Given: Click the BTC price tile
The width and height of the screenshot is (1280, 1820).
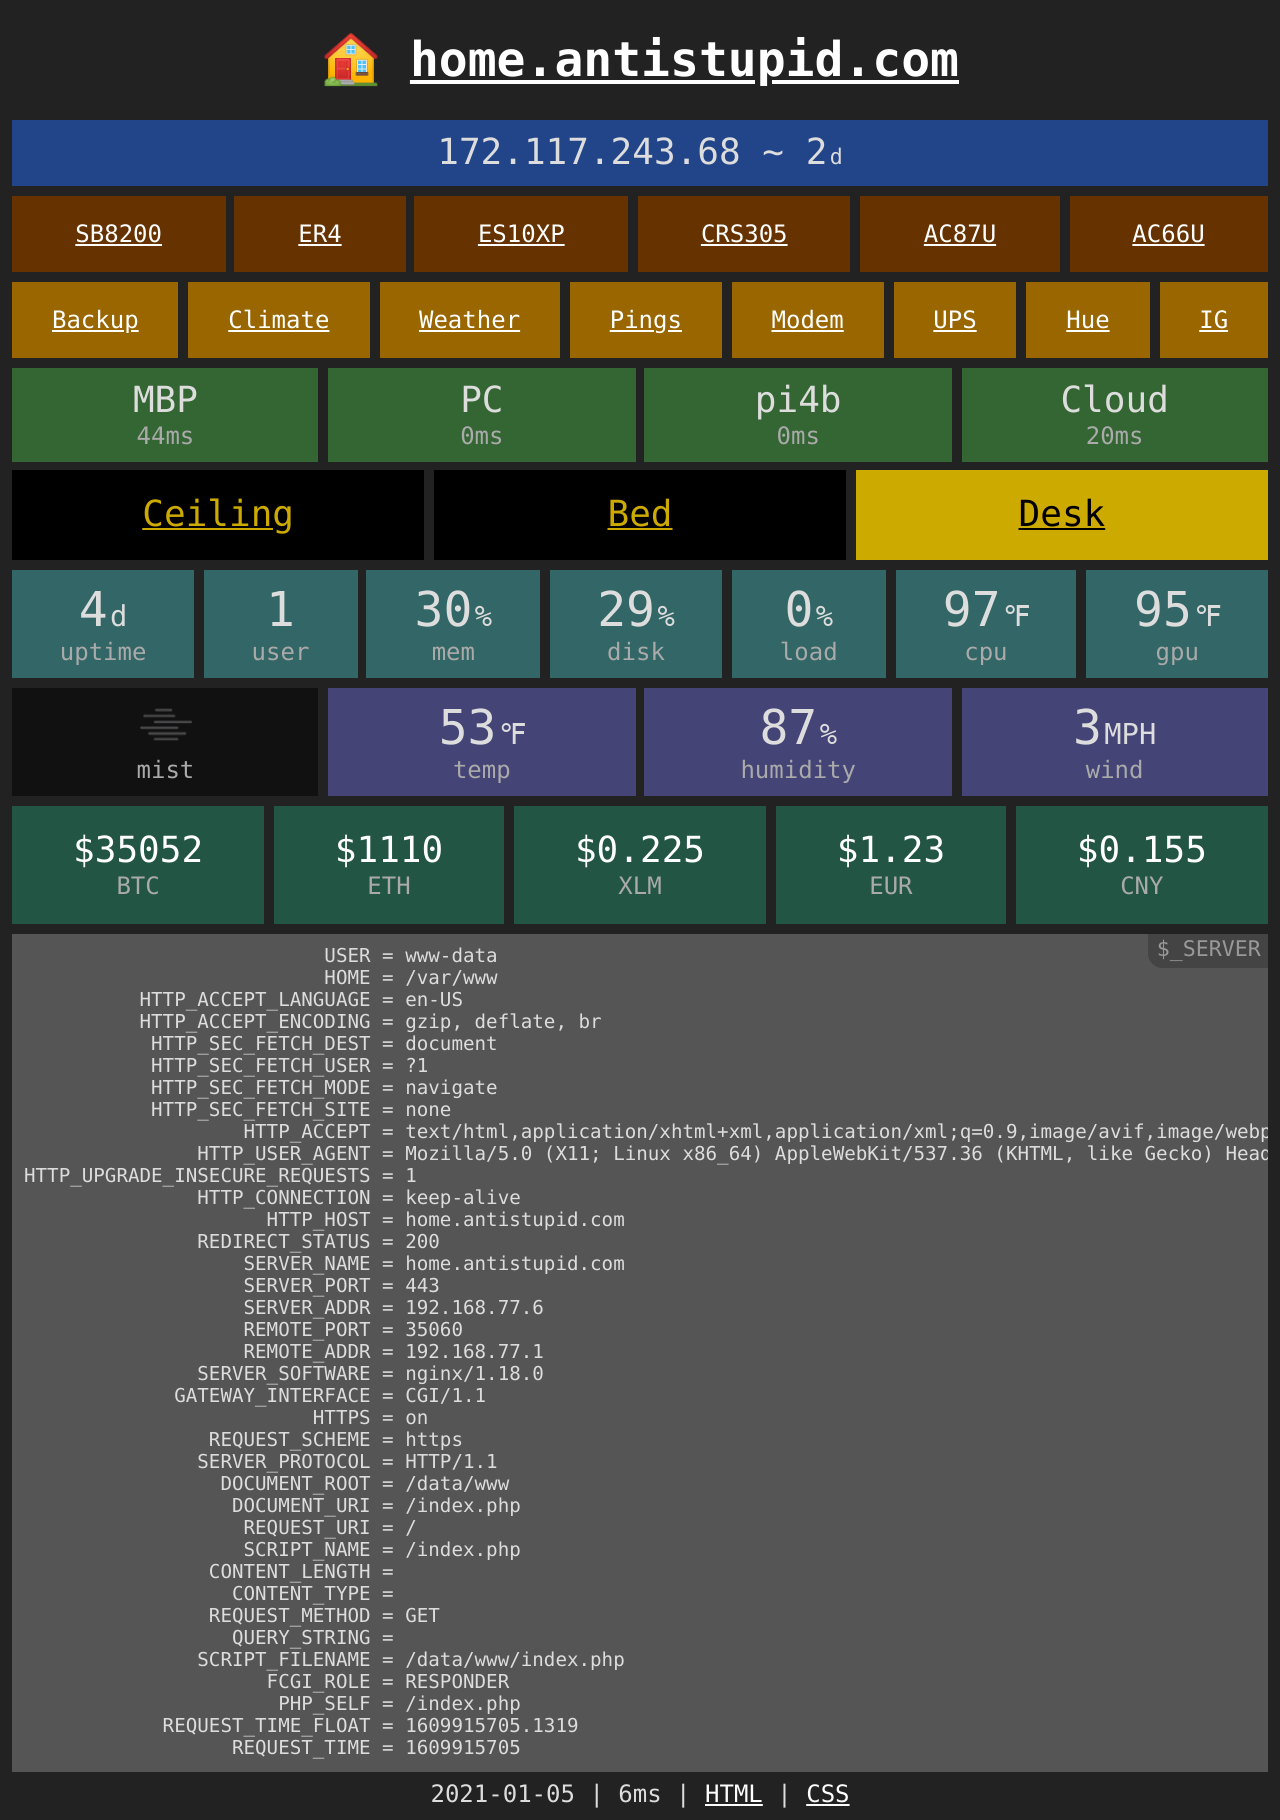Looking at the screenshot, I should tap(138, 865).
